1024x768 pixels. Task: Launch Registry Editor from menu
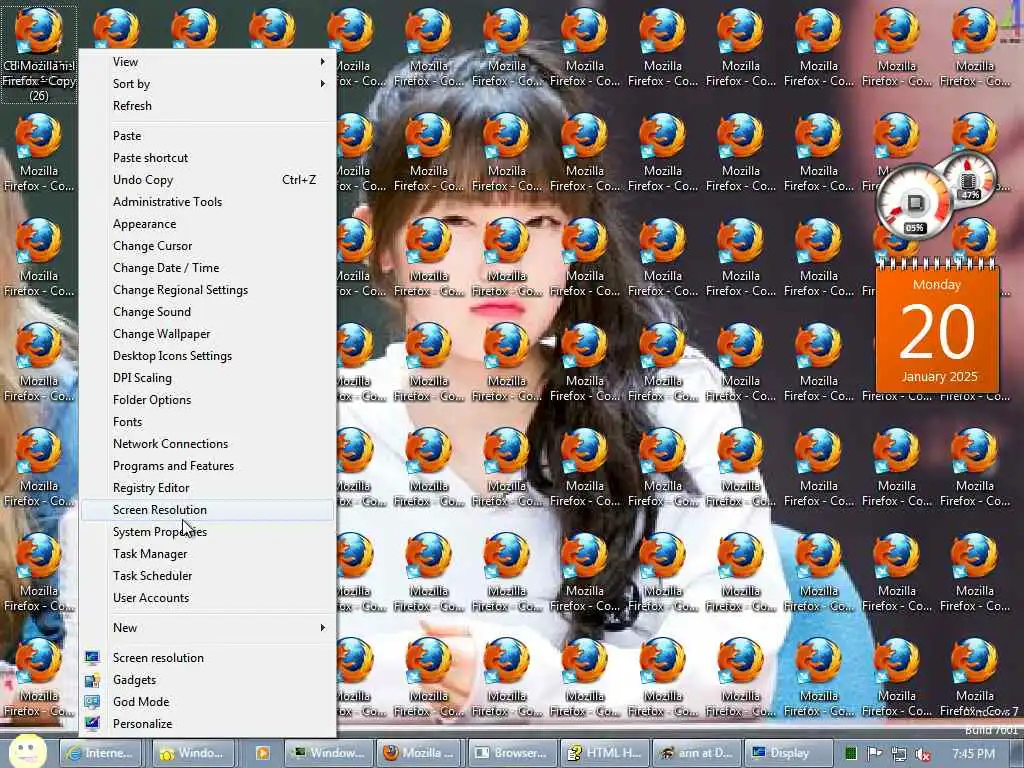208,488
